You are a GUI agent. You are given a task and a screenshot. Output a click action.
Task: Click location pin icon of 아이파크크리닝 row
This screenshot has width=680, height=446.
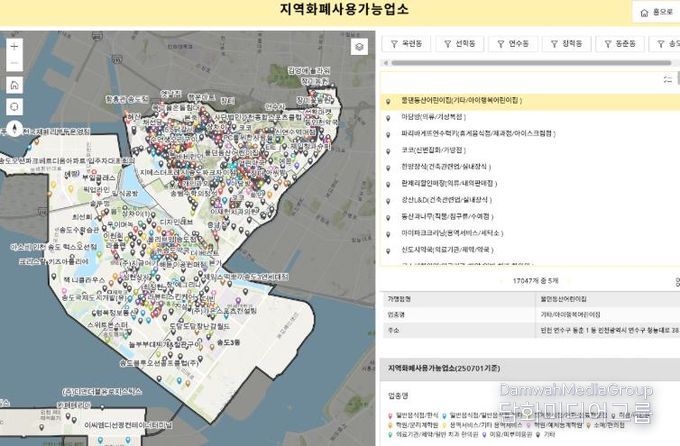click(389, 234)
